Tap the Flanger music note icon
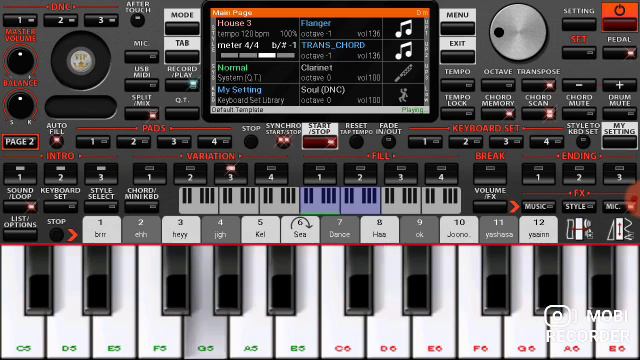The height and width of the screenshot is (360, 640). [x=403, y=29]
